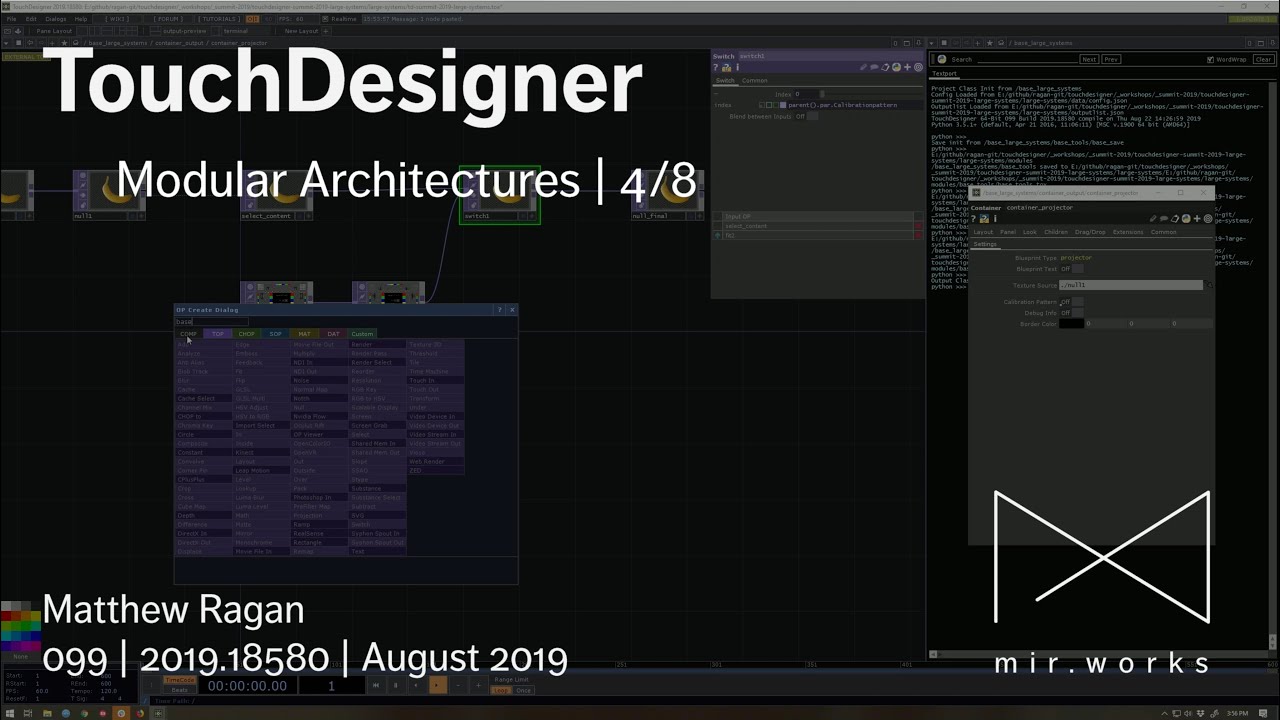Open Dialogs menu
The image size is (1280, 720).
click(x=56, y=19)
